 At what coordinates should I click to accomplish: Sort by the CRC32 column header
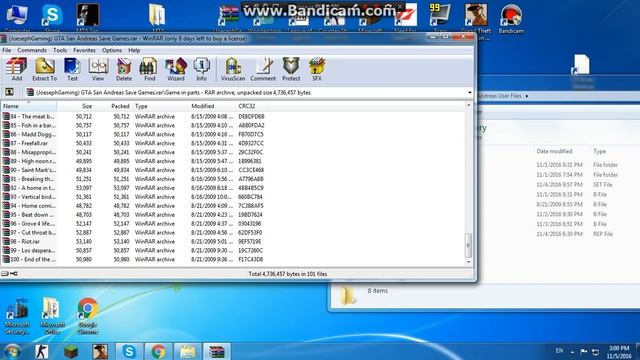tap(247, 106)
